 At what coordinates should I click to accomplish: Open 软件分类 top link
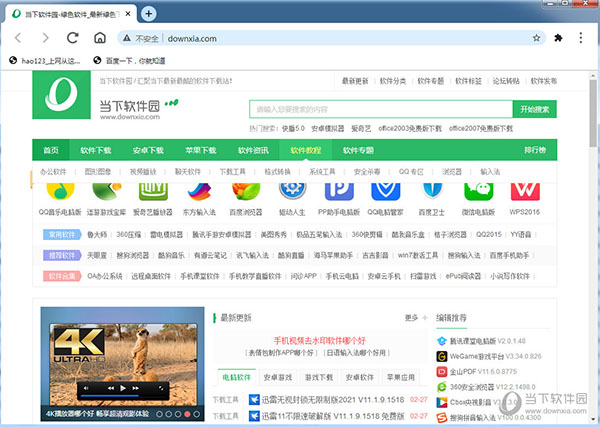[x=393, y=81]
